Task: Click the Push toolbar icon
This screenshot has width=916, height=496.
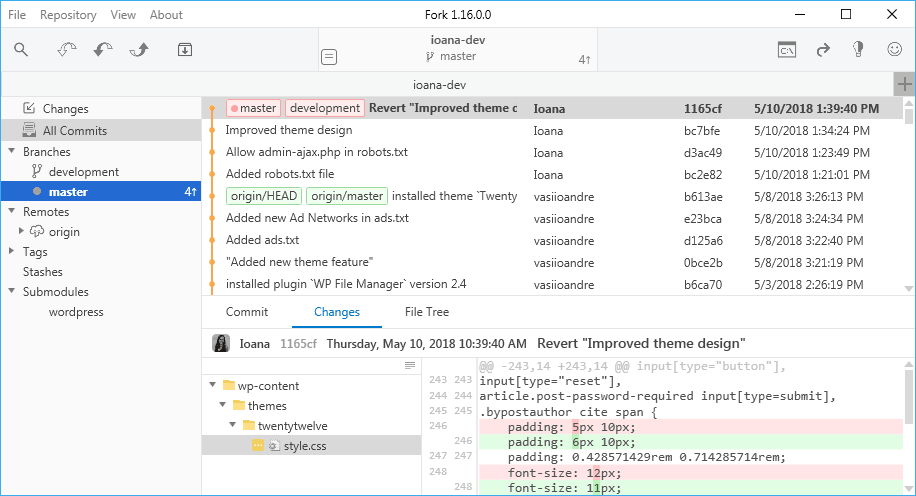Action: pyautogui.click(x=139, y=50)
